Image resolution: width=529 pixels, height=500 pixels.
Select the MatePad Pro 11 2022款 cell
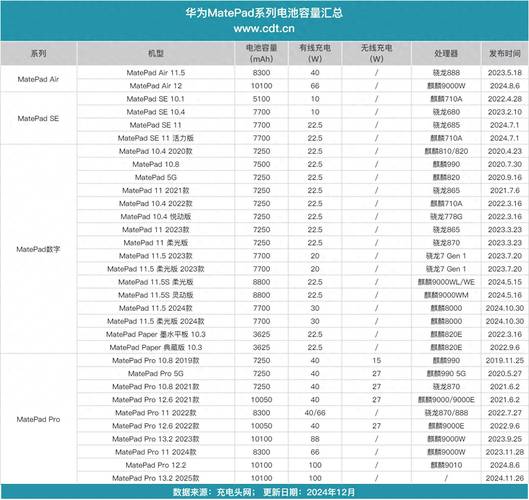click(156, 413)
